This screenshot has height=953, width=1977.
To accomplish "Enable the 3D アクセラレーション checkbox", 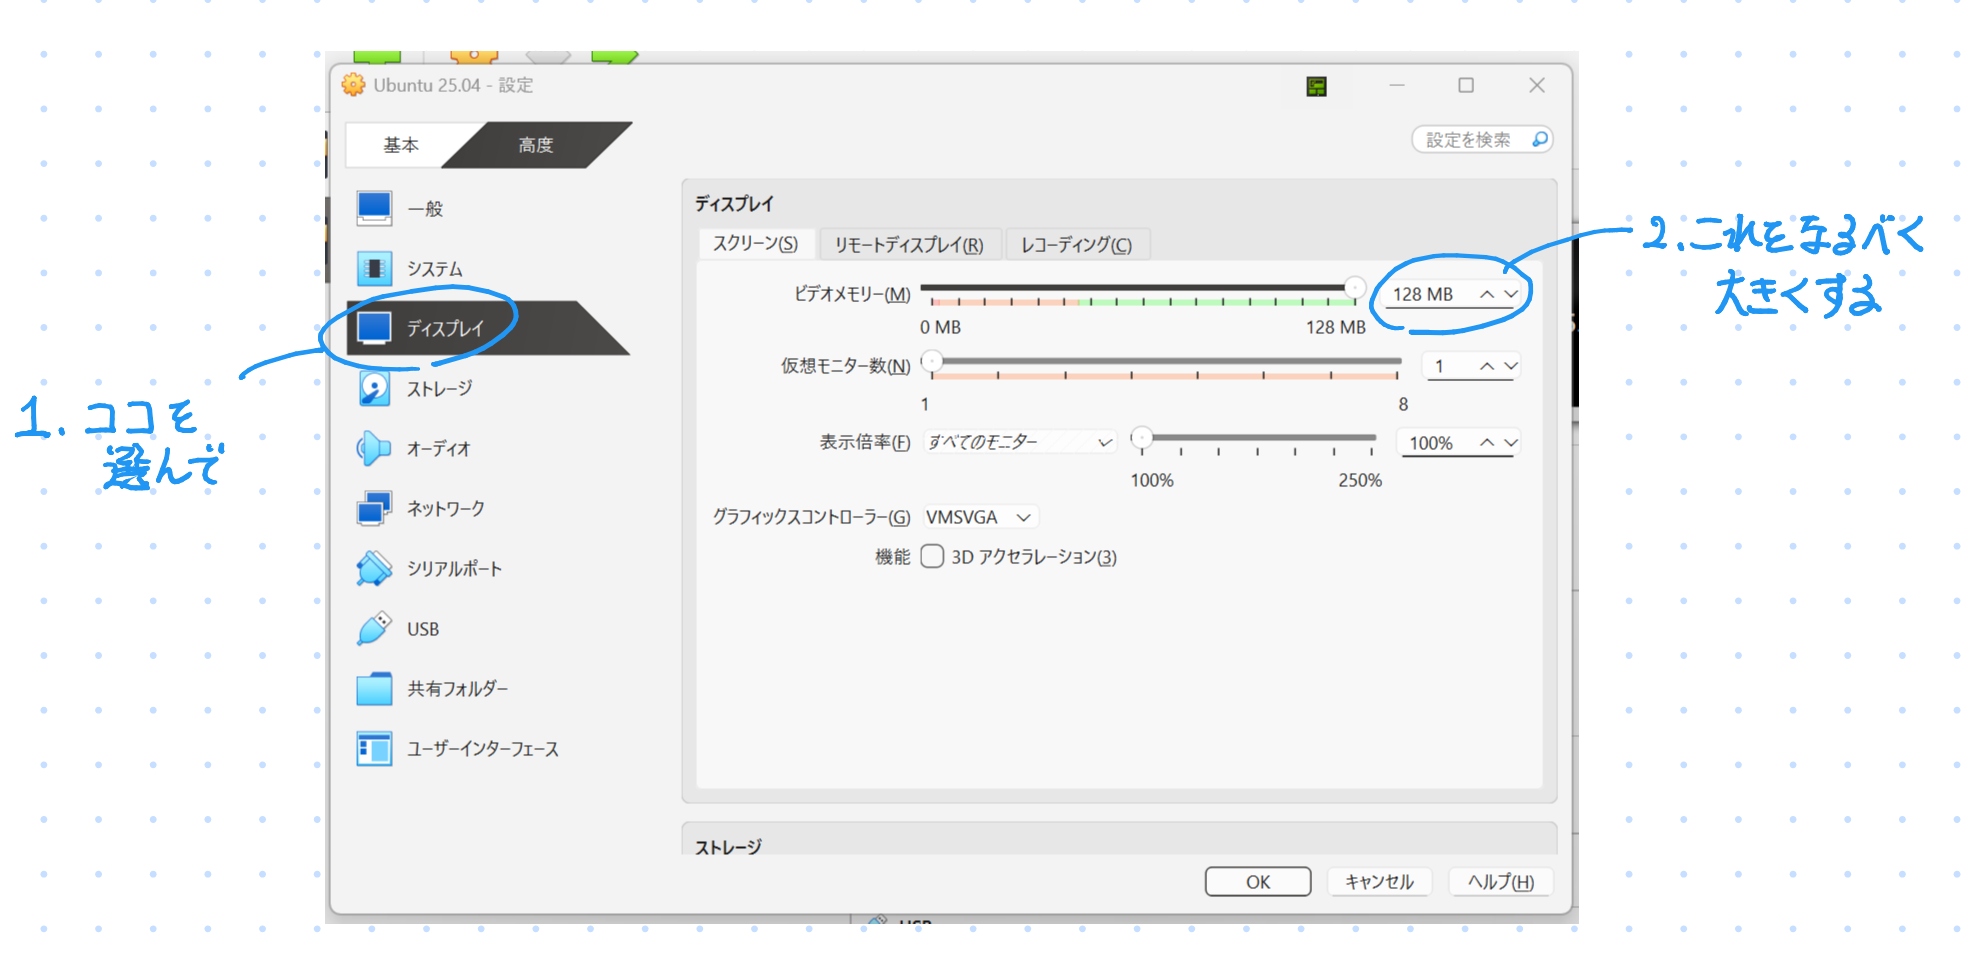I will [x=932, y=557].
